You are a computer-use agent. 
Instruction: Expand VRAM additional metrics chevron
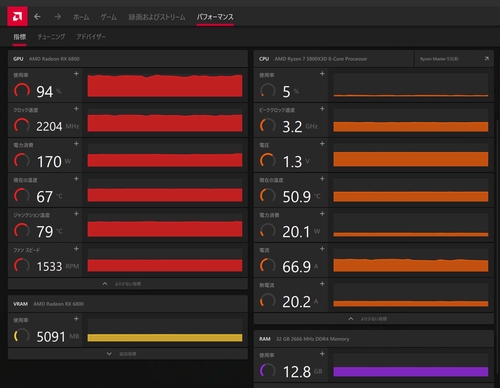pyautogui.click(x=109, y=354)
